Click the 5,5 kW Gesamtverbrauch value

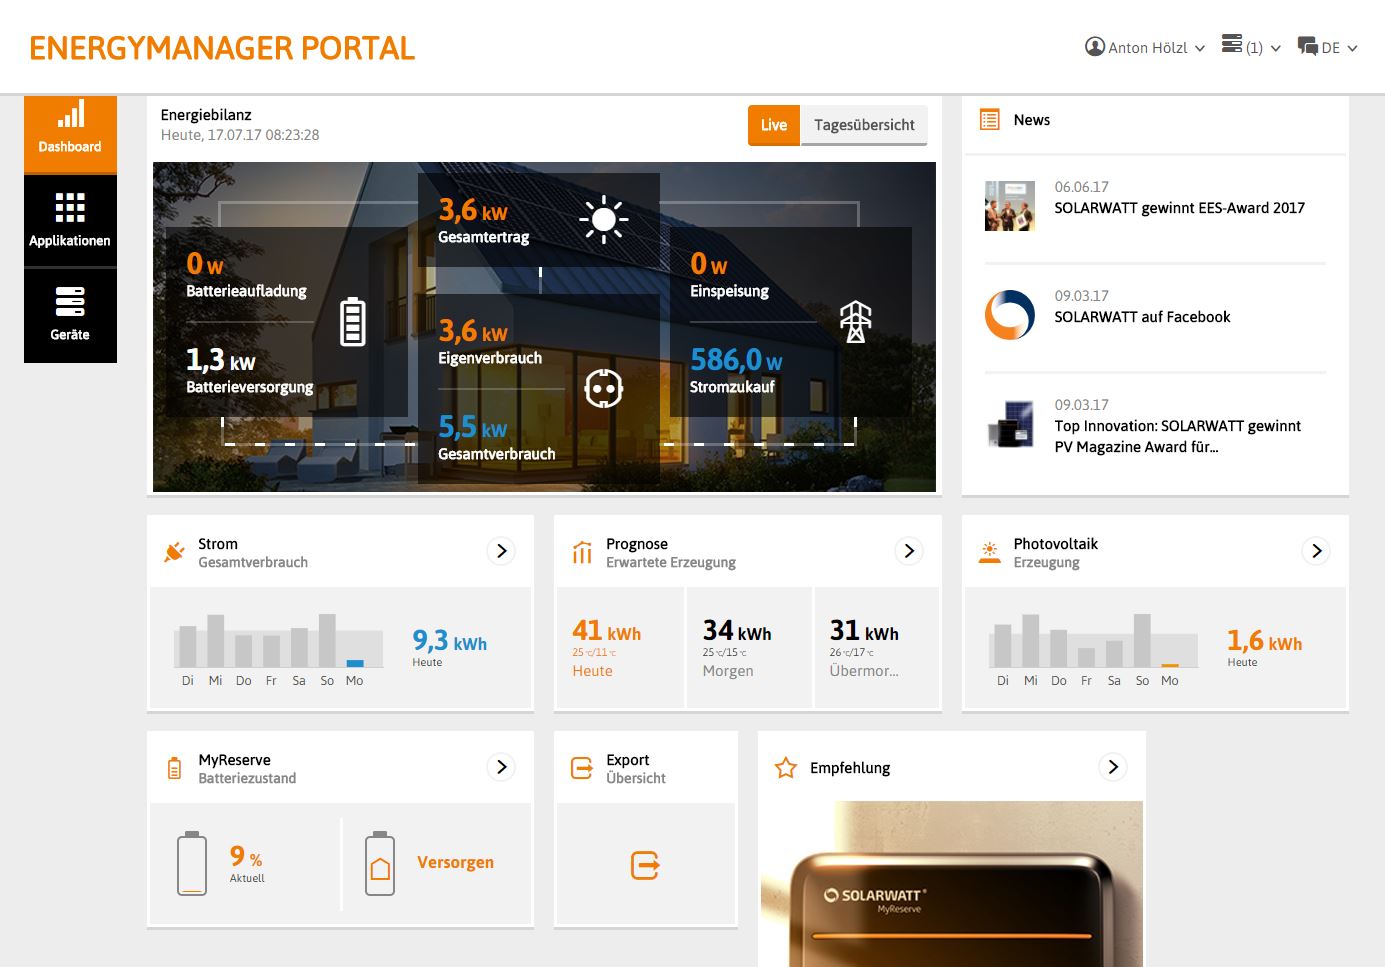point(472,428)
